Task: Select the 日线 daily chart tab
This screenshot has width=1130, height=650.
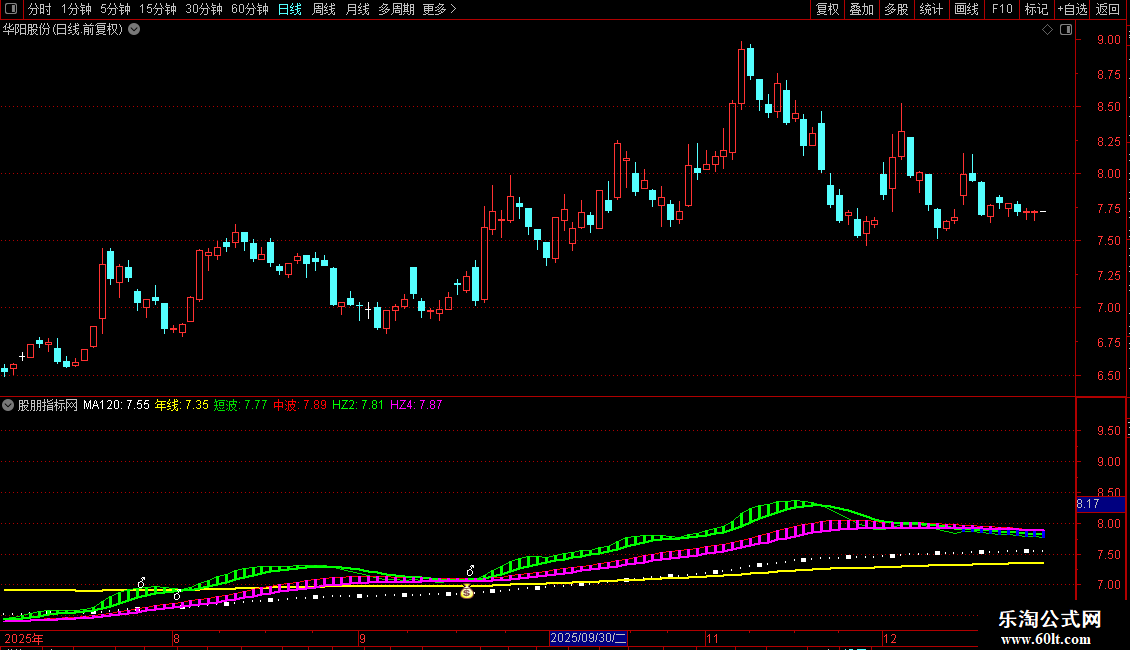Action: pos(290,9)
